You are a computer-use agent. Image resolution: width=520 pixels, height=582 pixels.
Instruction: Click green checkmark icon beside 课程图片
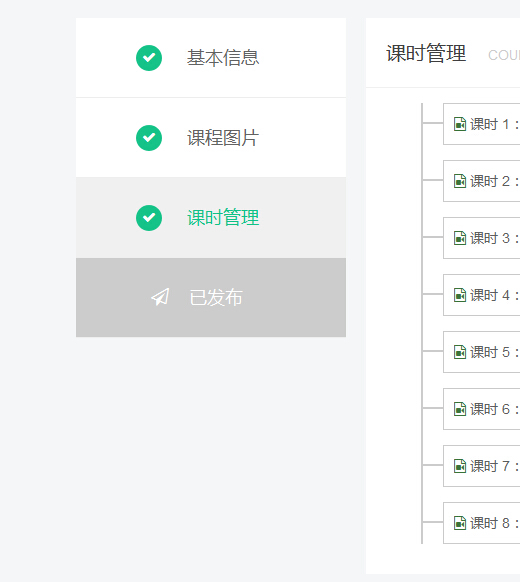[x=149, y=138]
